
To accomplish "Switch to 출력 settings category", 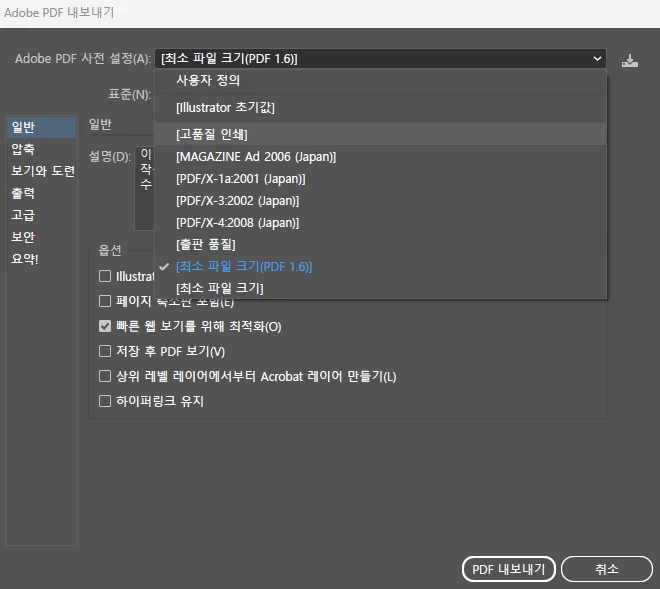I will pos(41,193).
